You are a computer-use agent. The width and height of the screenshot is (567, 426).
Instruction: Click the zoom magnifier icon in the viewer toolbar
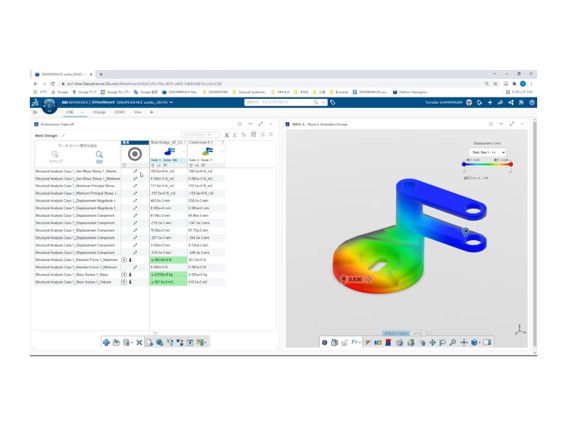[452, 342]
